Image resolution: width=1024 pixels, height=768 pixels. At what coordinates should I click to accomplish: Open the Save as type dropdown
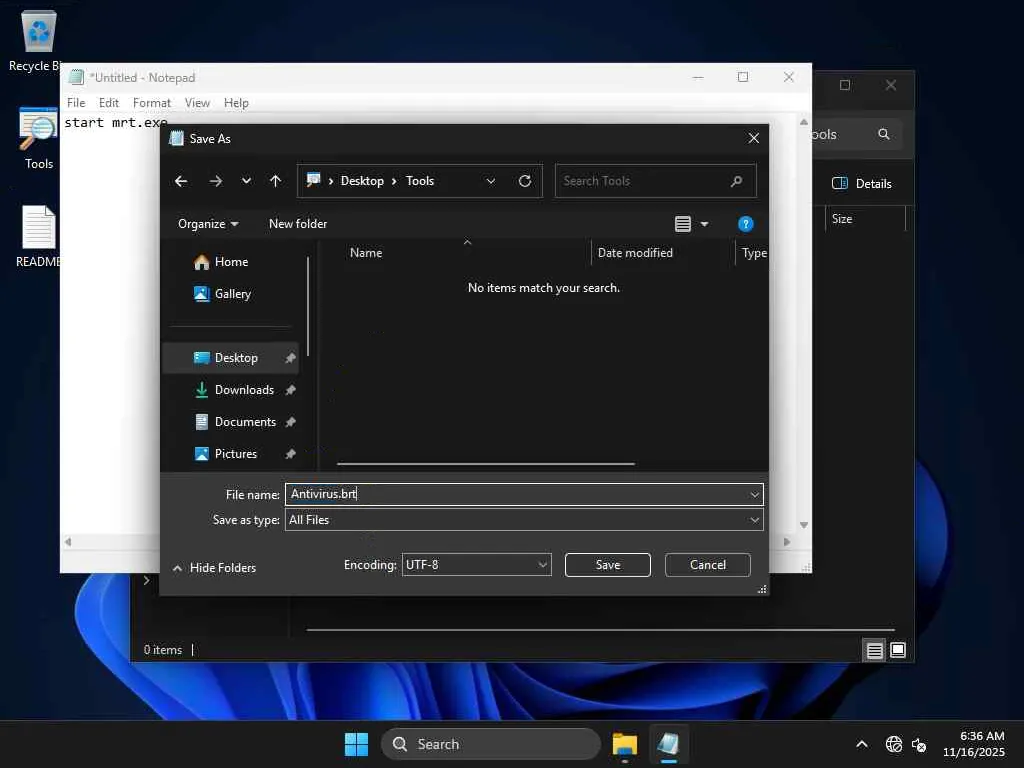click(x=524, y=520)
